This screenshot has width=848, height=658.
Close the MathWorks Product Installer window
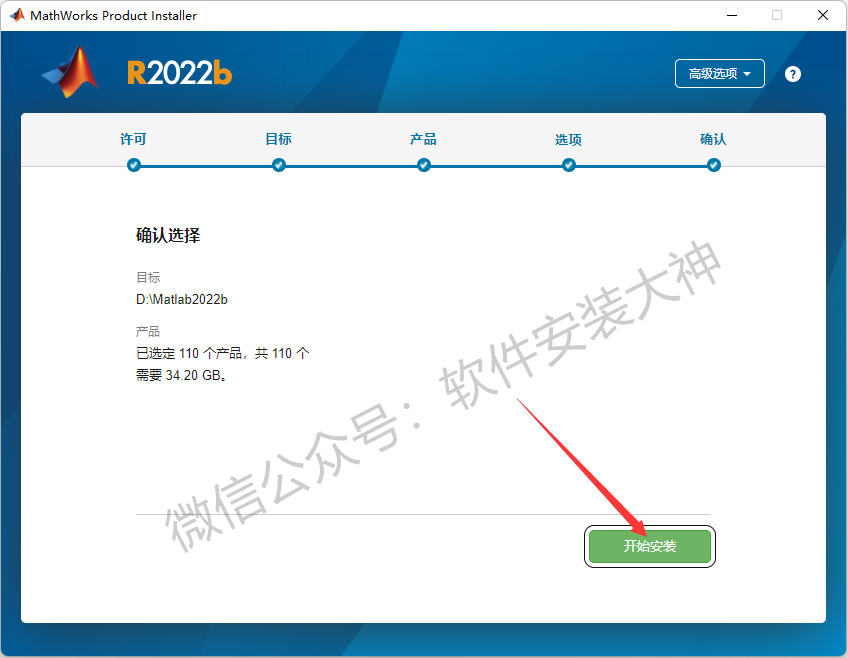point(823,15)
